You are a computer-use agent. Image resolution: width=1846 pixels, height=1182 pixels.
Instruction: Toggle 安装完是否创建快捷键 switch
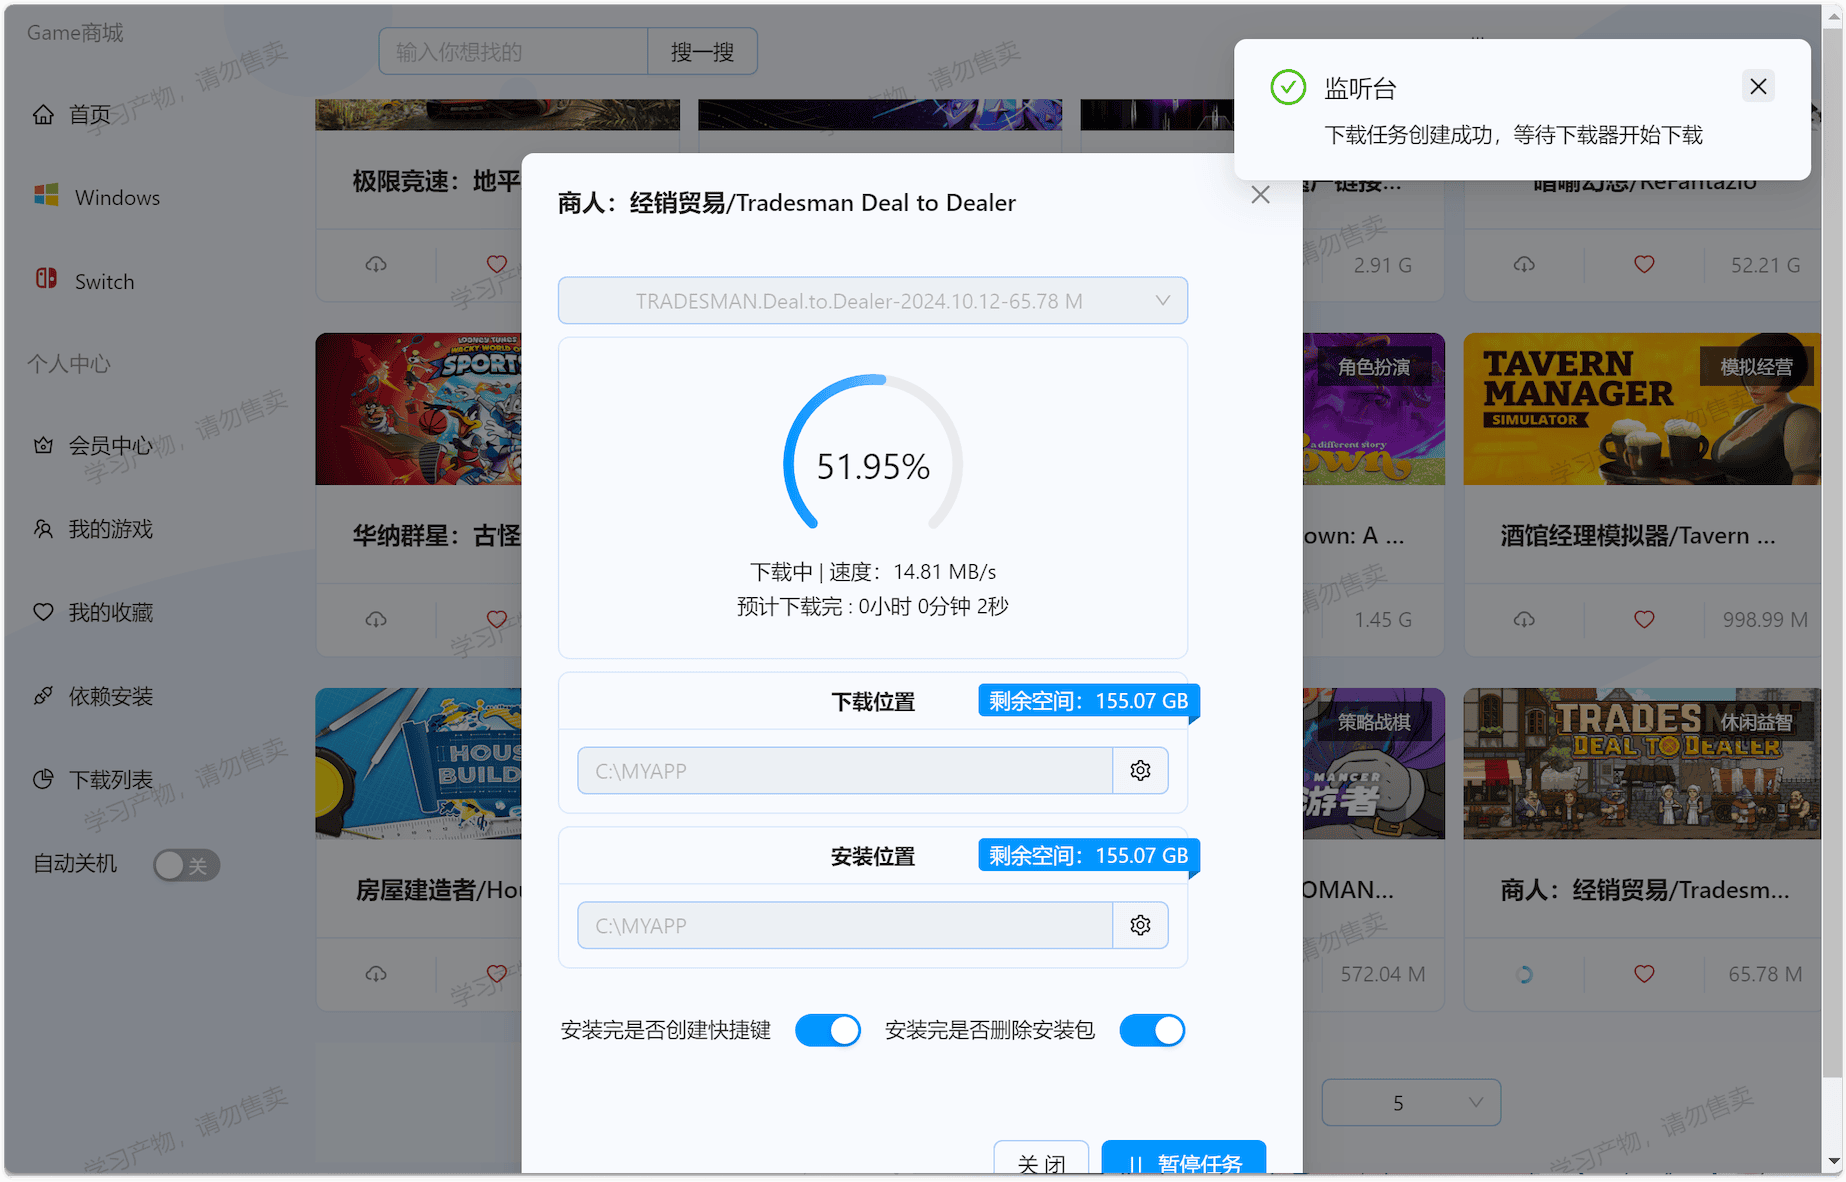coord(828,1030)
